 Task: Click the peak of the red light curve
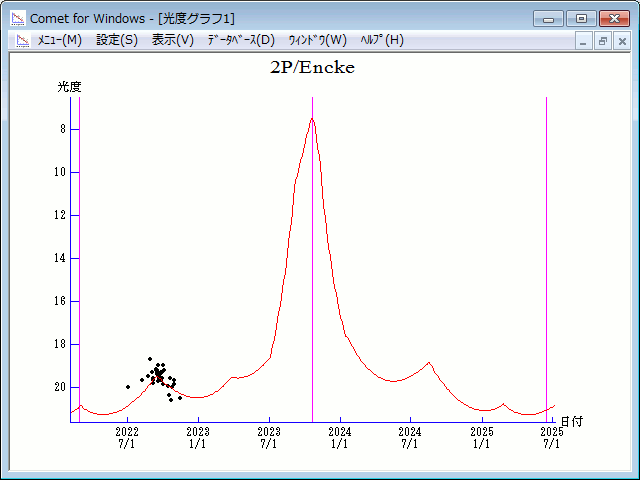click(x=312, y=119)
